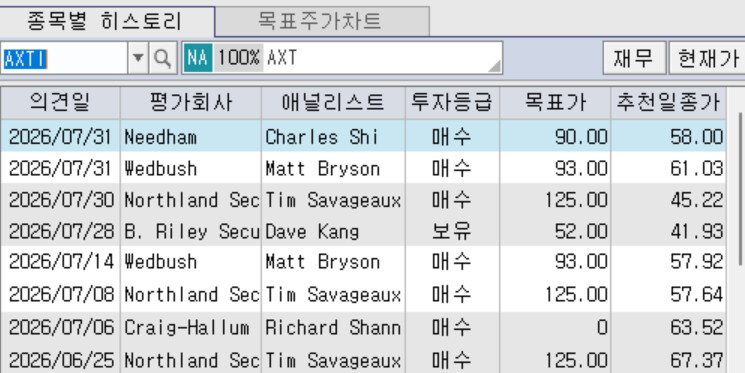Image resolution: width=745 pixels, height=373 pixels.
Task: Click the 100% AXT name field
Action: click(342, 58)
